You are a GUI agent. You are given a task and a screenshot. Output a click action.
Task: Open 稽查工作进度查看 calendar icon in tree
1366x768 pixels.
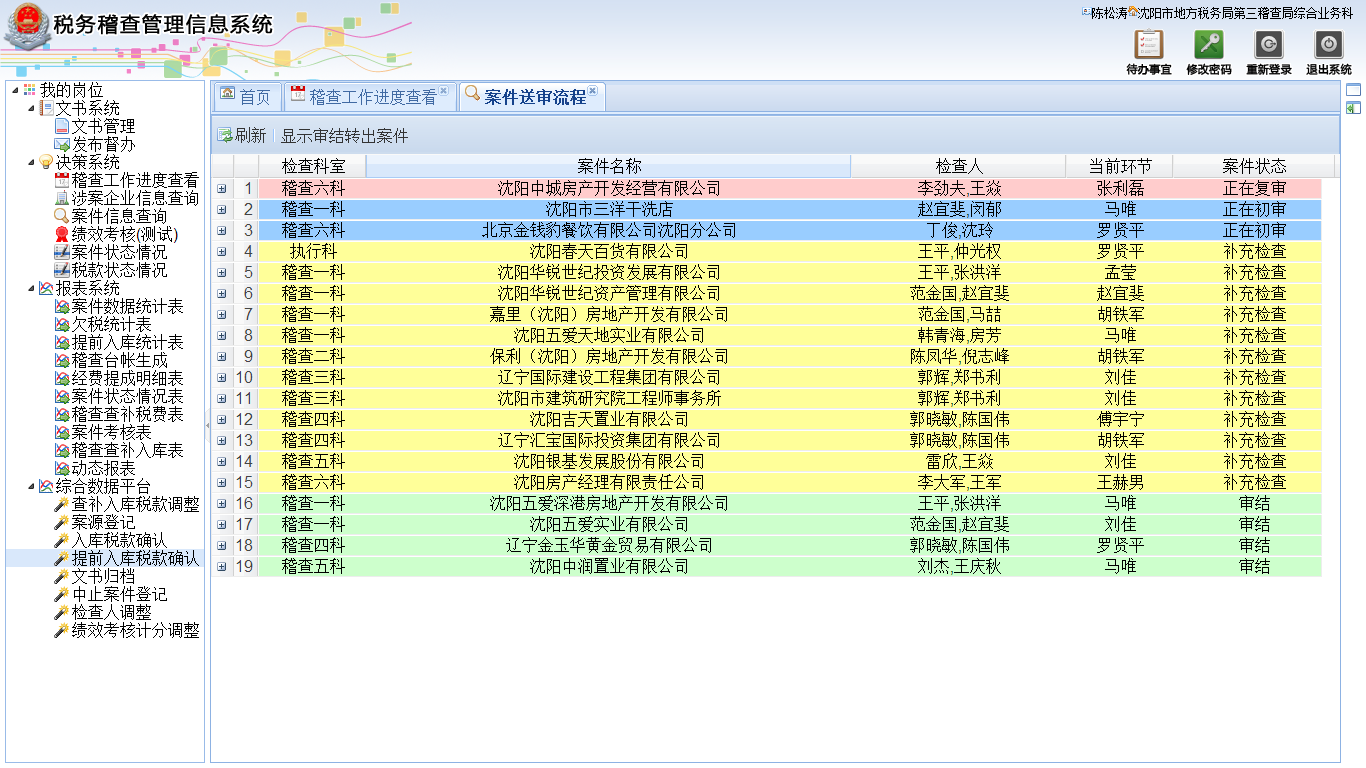[62, 181]
